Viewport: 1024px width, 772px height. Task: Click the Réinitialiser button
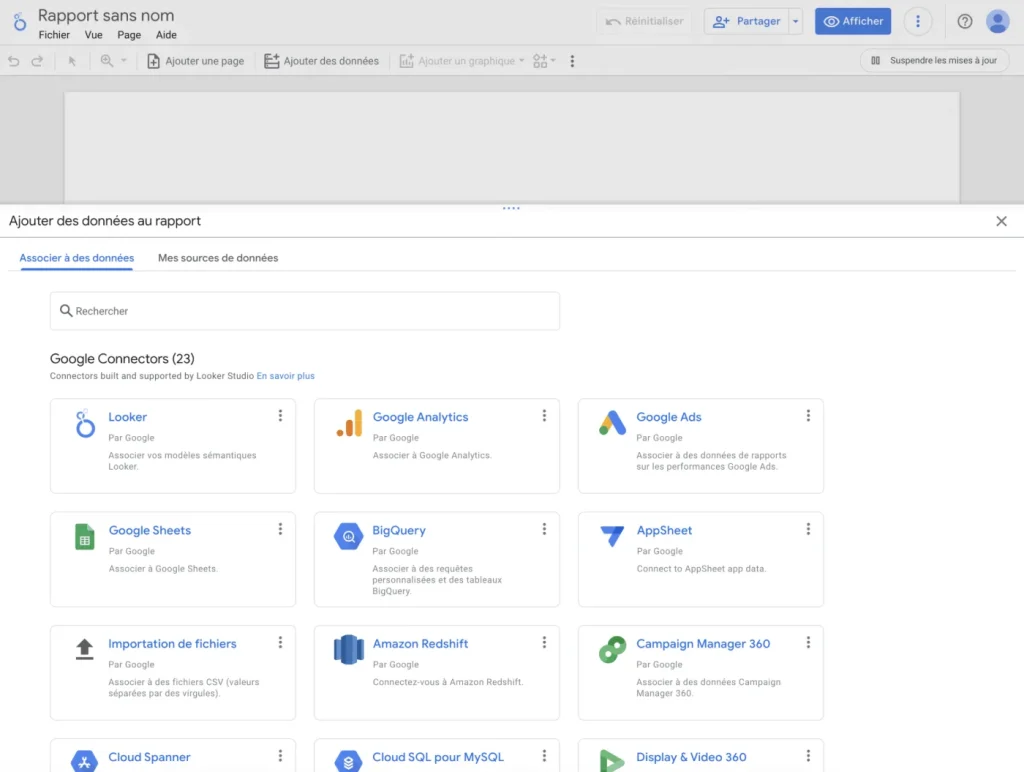pos(644,22)
